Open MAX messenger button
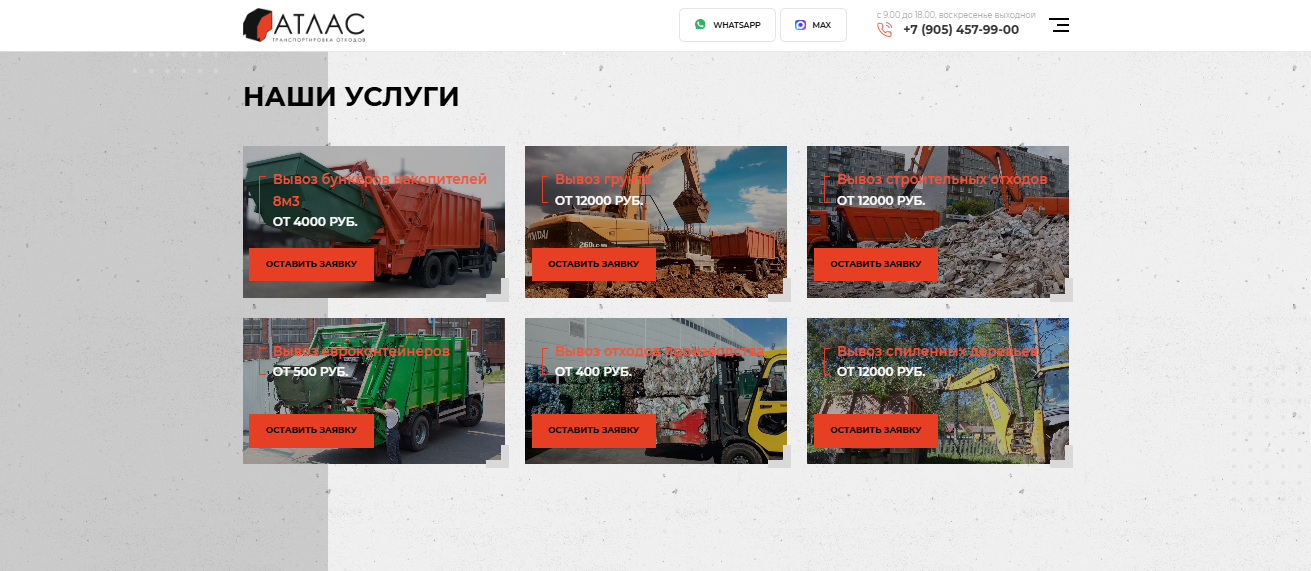The width and height of the screenshot is (1311, 571). 813,25
